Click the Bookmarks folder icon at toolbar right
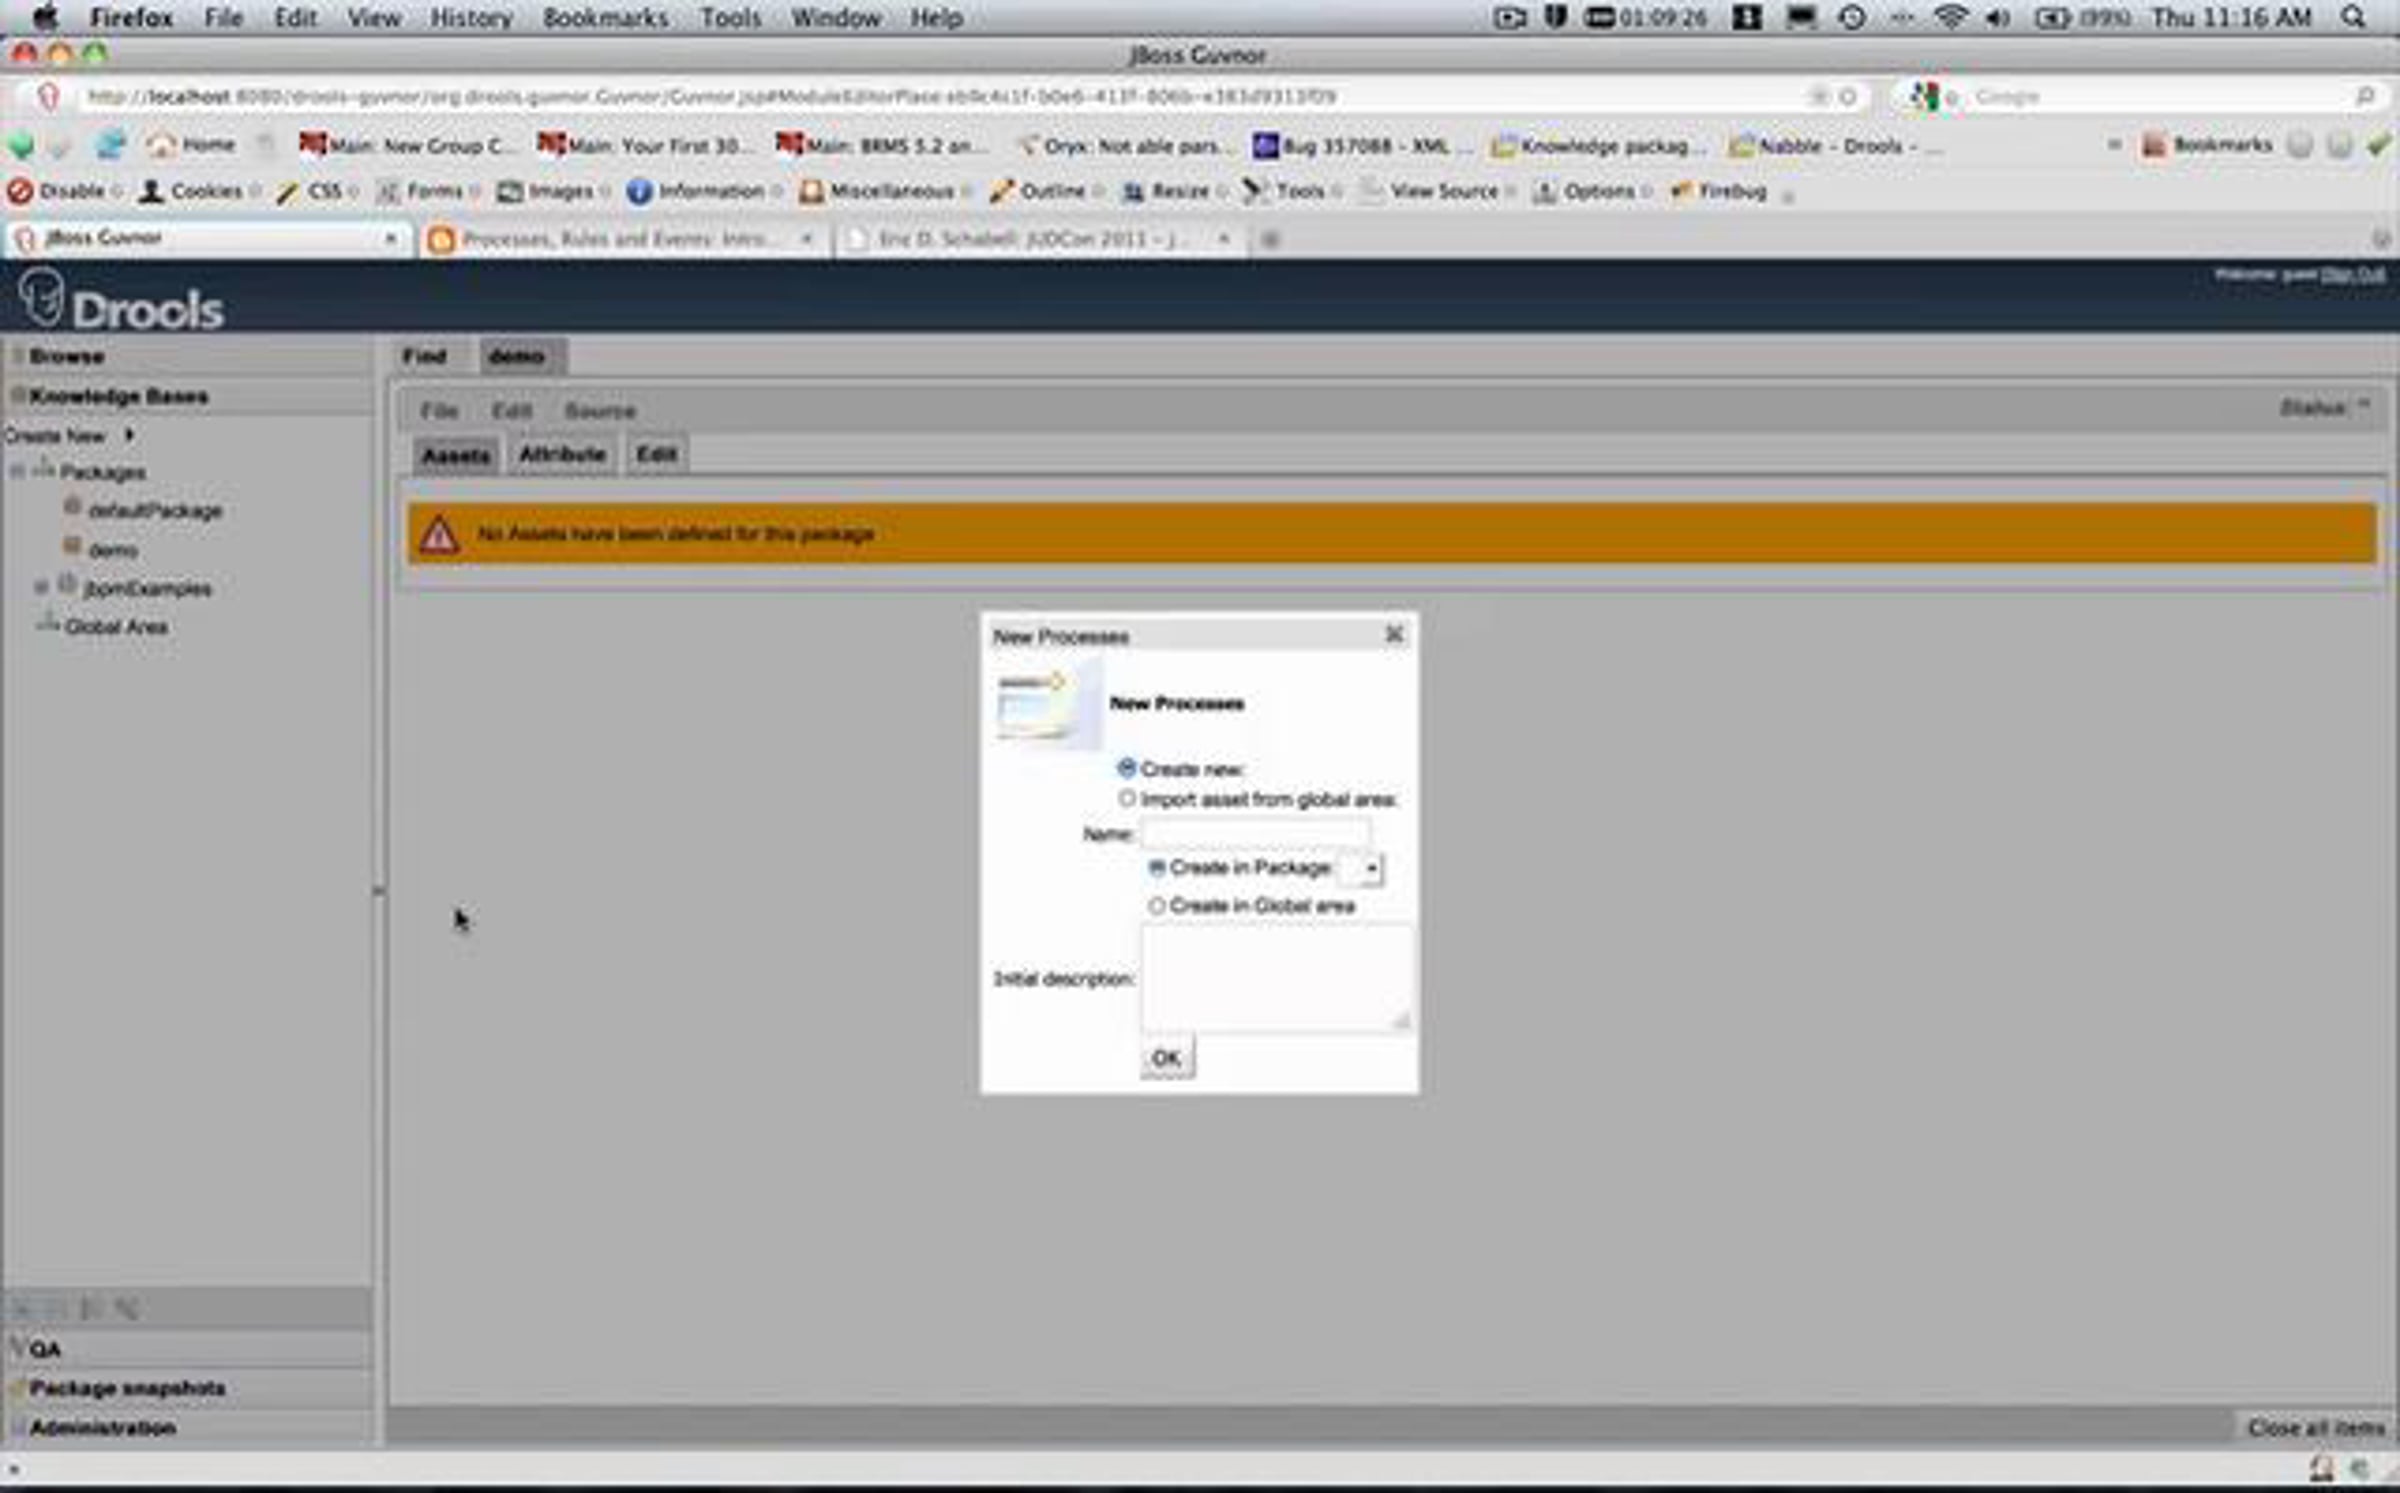Image resolution: width=2400 pixels, height=1493 pixels. click(2153, 146)
